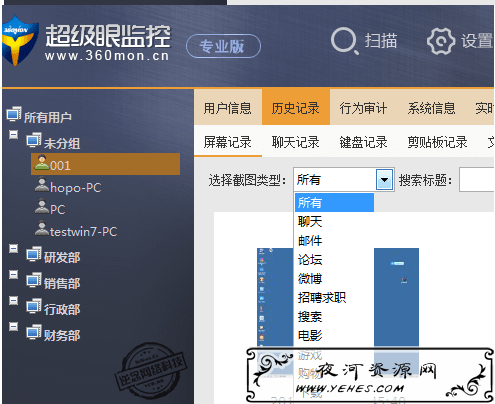Collapse the 未分组 group node

click(13, 135)
